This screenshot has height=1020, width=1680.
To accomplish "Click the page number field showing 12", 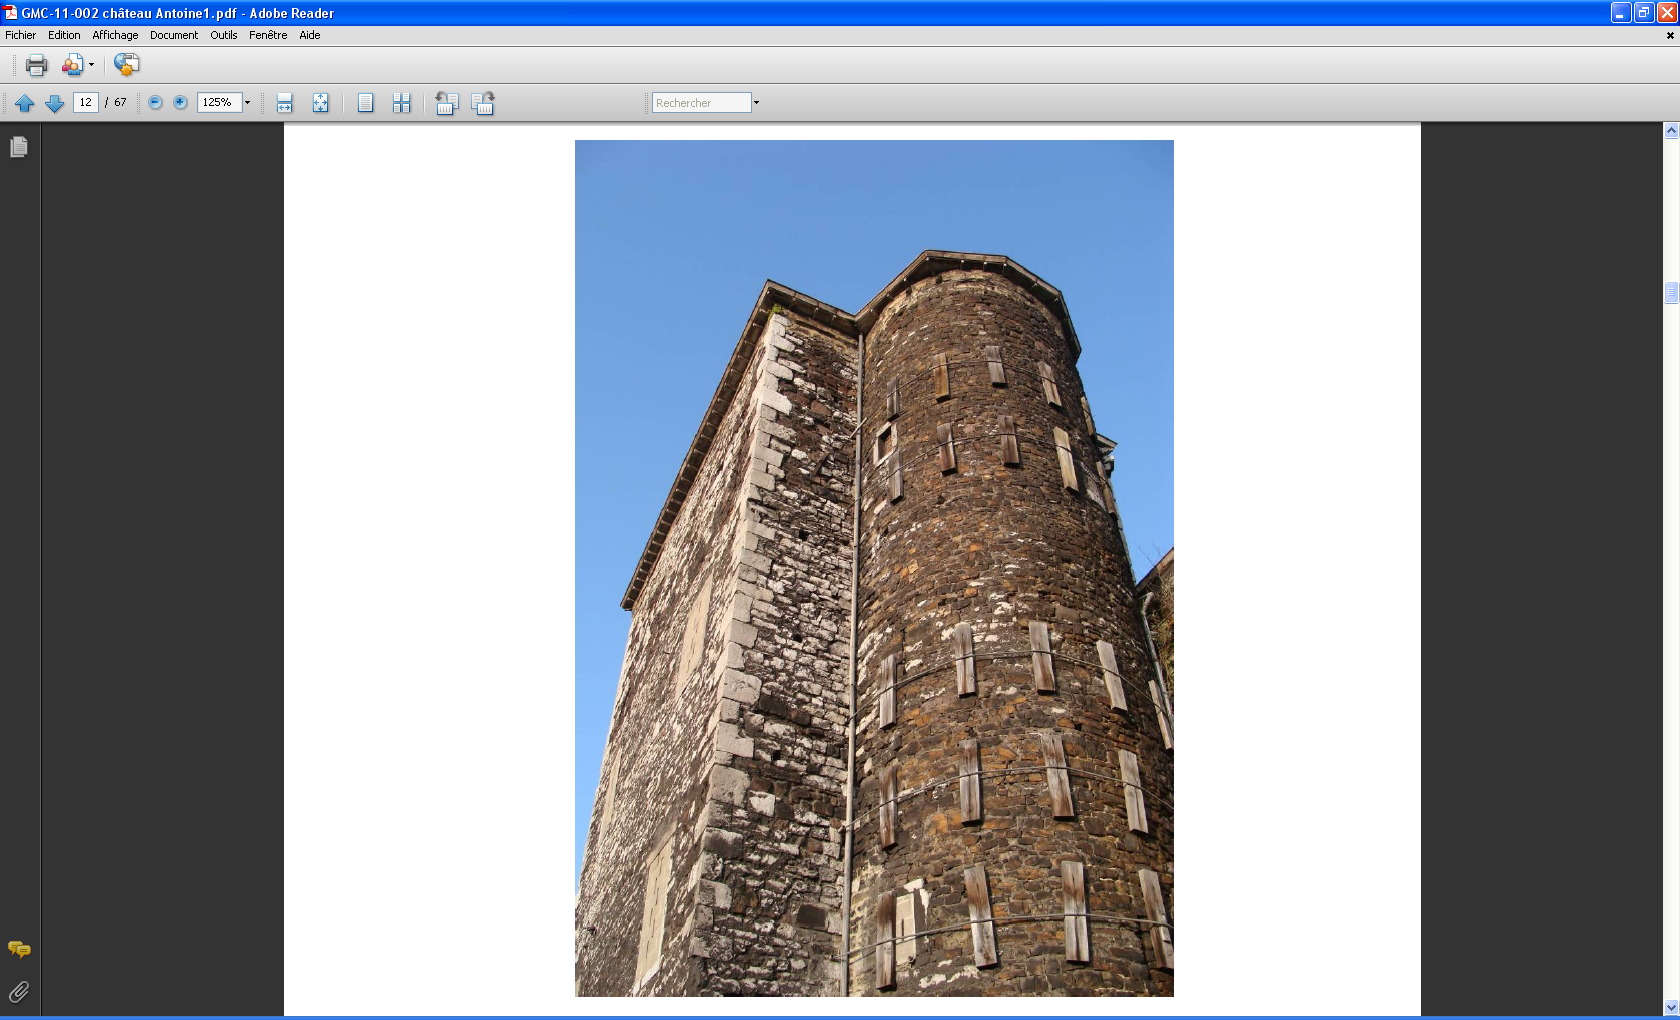I will pos(86,102).
